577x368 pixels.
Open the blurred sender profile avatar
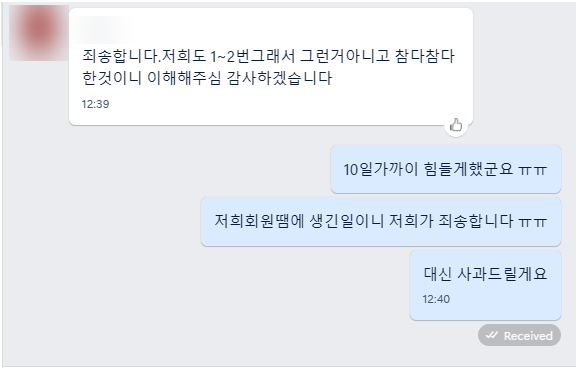(x=39, y=32)
